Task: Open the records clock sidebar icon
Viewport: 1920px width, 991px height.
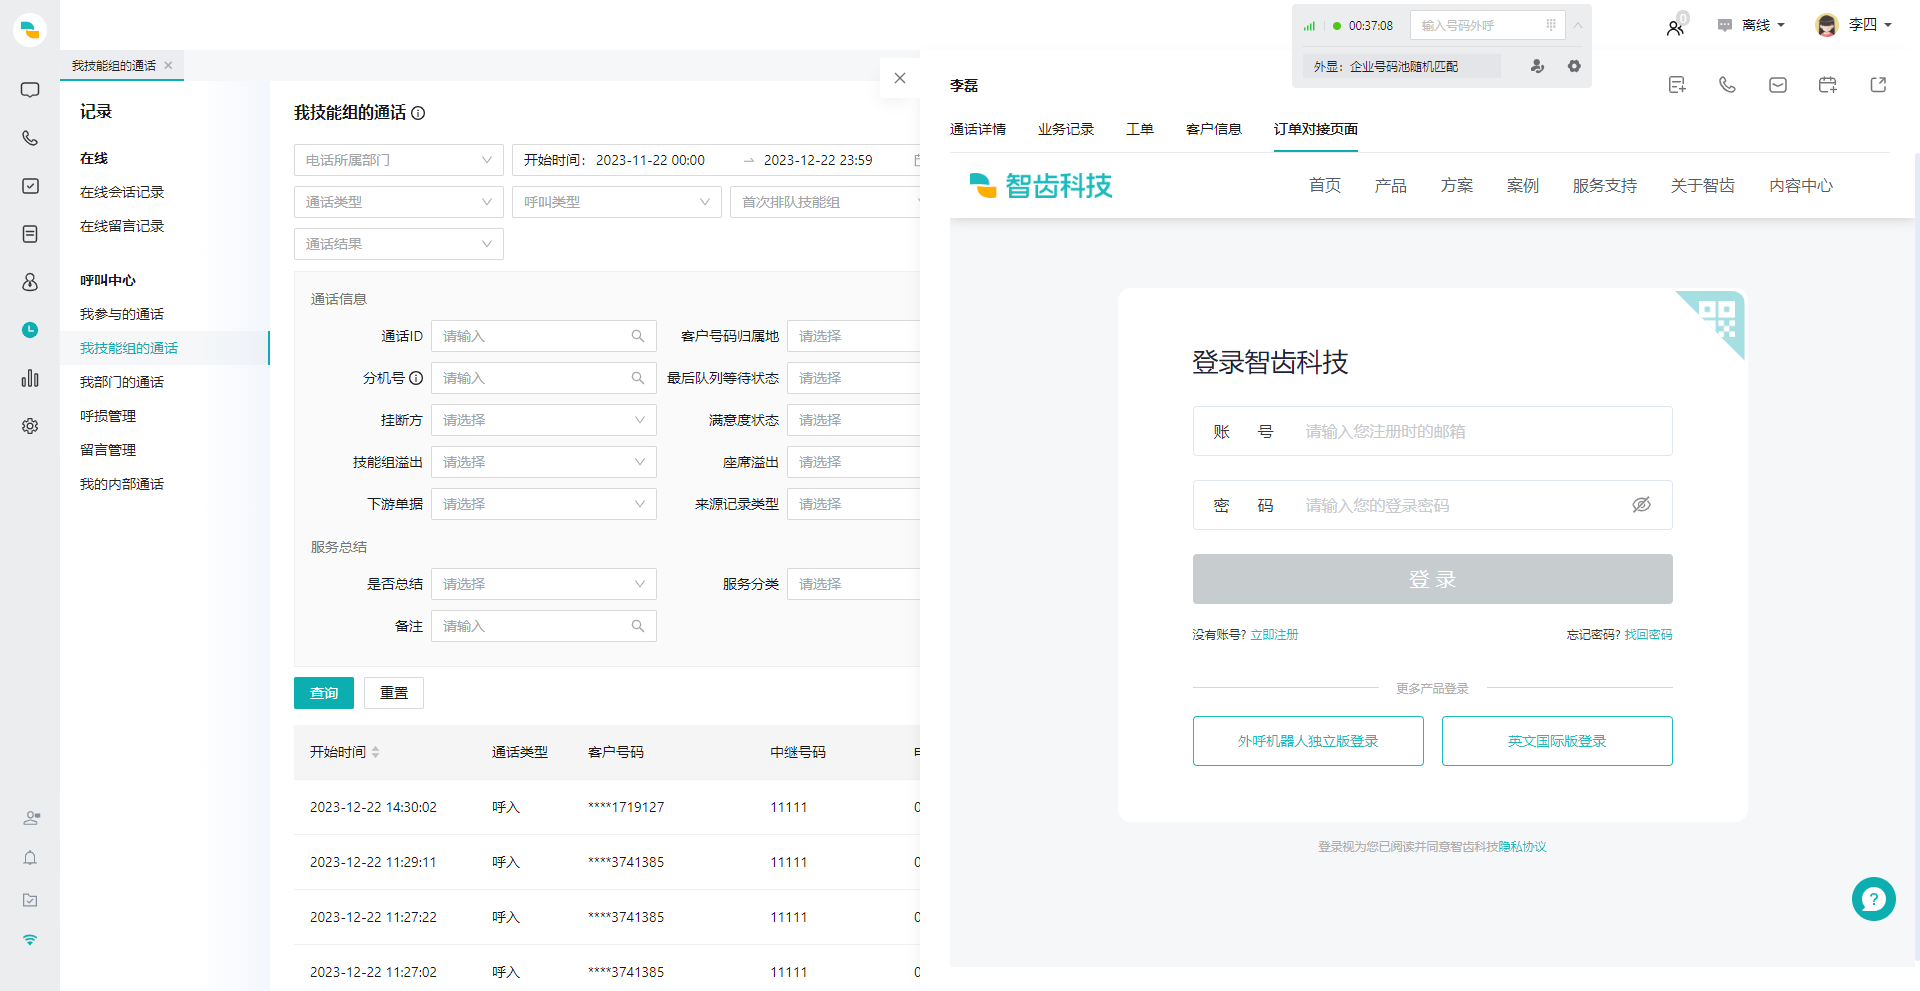Action: [30, 330]
